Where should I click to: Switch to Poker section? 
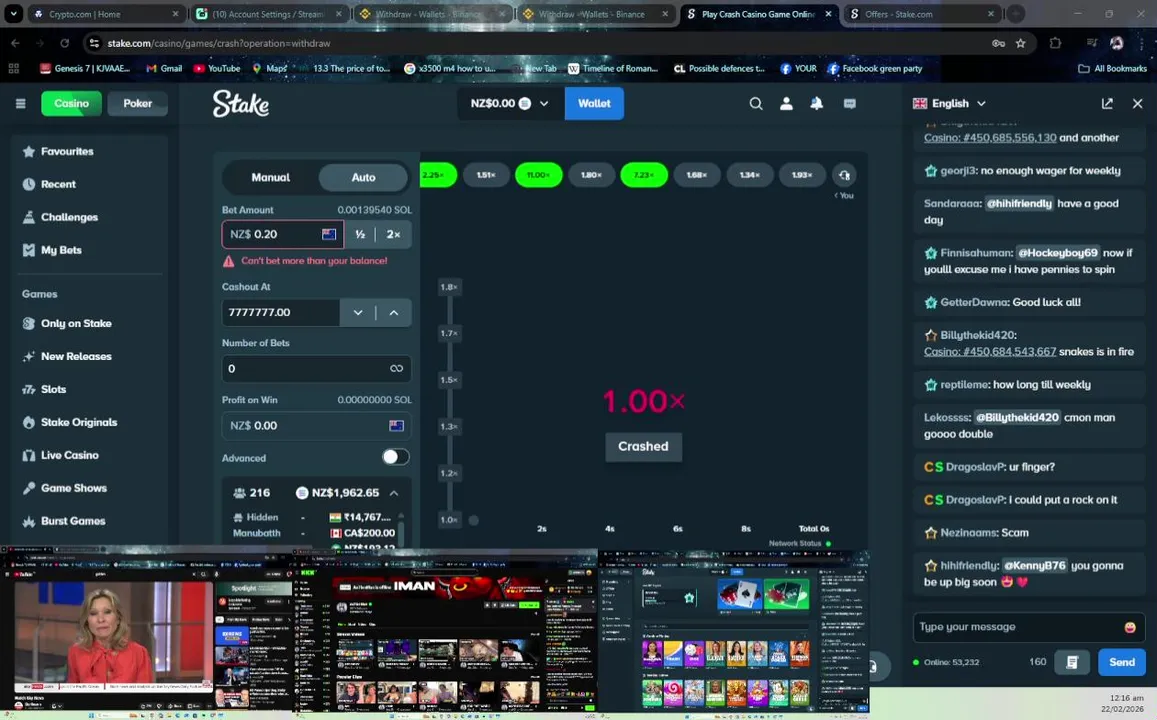(137, 103)
